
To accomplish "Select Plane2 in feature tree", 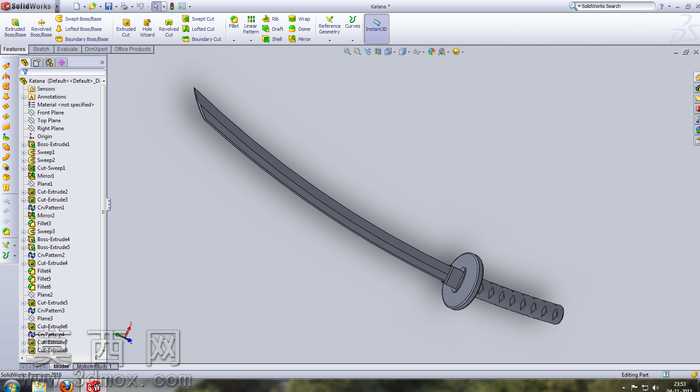I will tap(41, 295).
